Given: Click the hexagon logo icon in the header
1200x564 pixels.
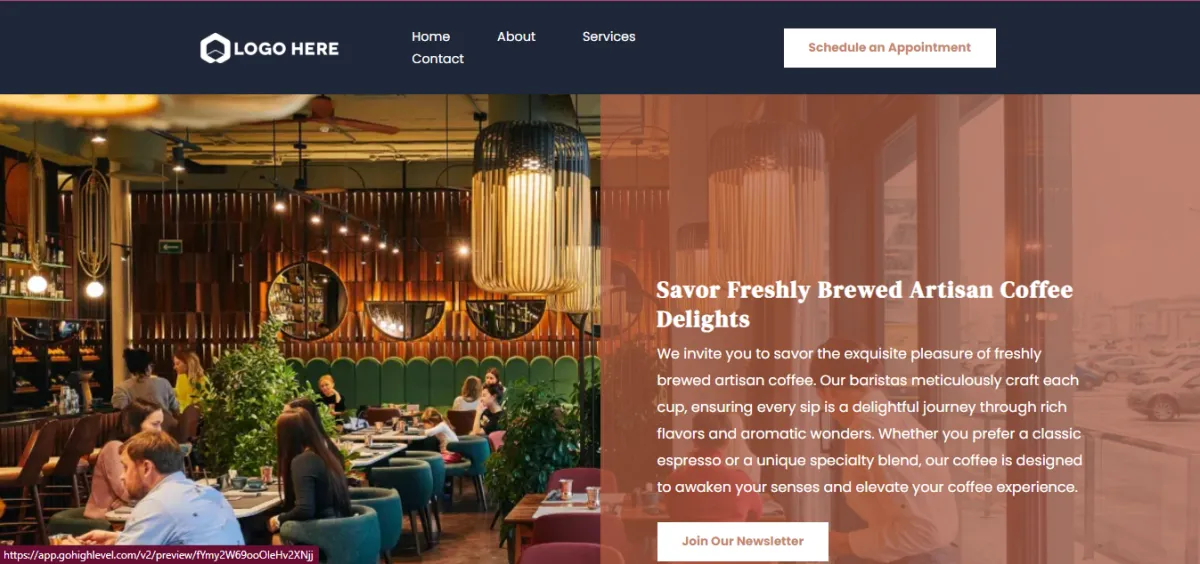Looking at the screenshot, I should 215,48.
